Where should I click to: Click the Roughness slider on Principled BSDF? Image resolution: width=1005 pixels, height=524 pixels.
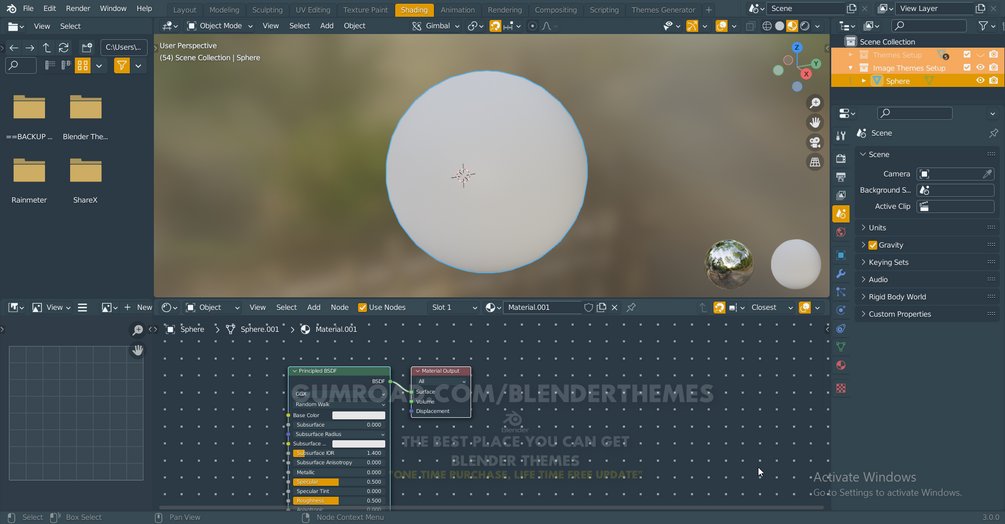[x=338, y=501]
